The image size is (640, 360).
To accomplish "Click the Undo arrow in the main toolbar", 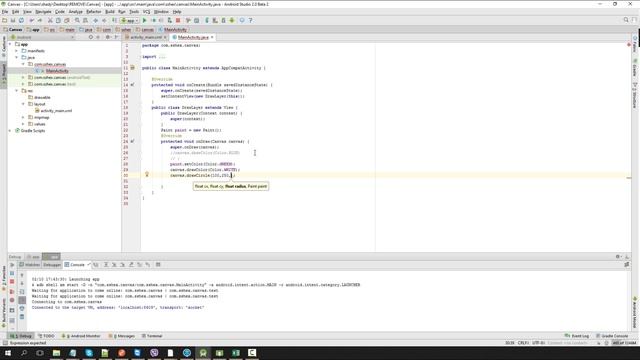I will click(31, 20).
